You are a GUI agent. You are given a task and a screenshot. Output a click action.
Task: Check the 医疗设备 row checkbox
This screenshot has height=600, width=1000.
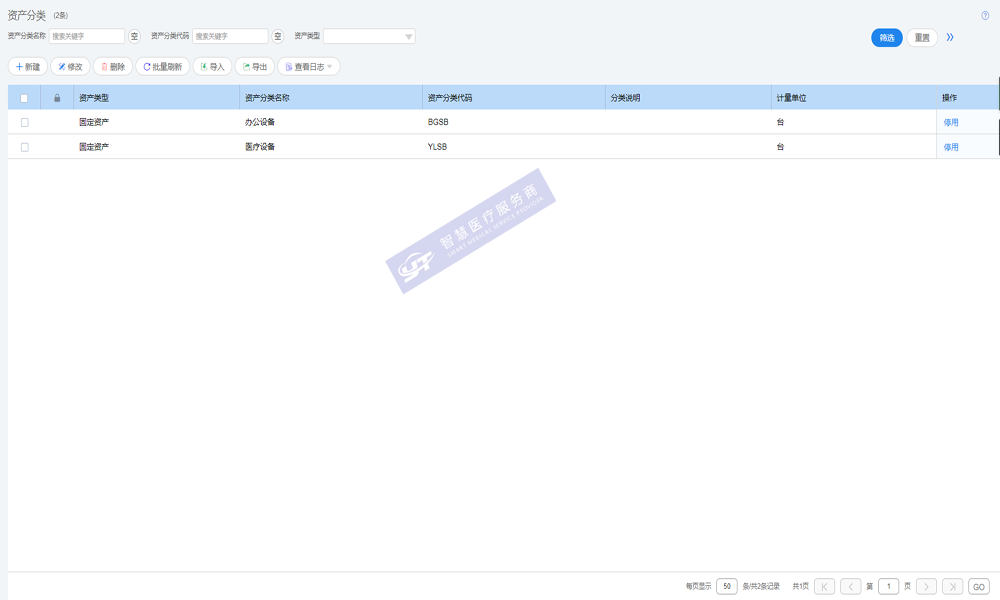25,147
